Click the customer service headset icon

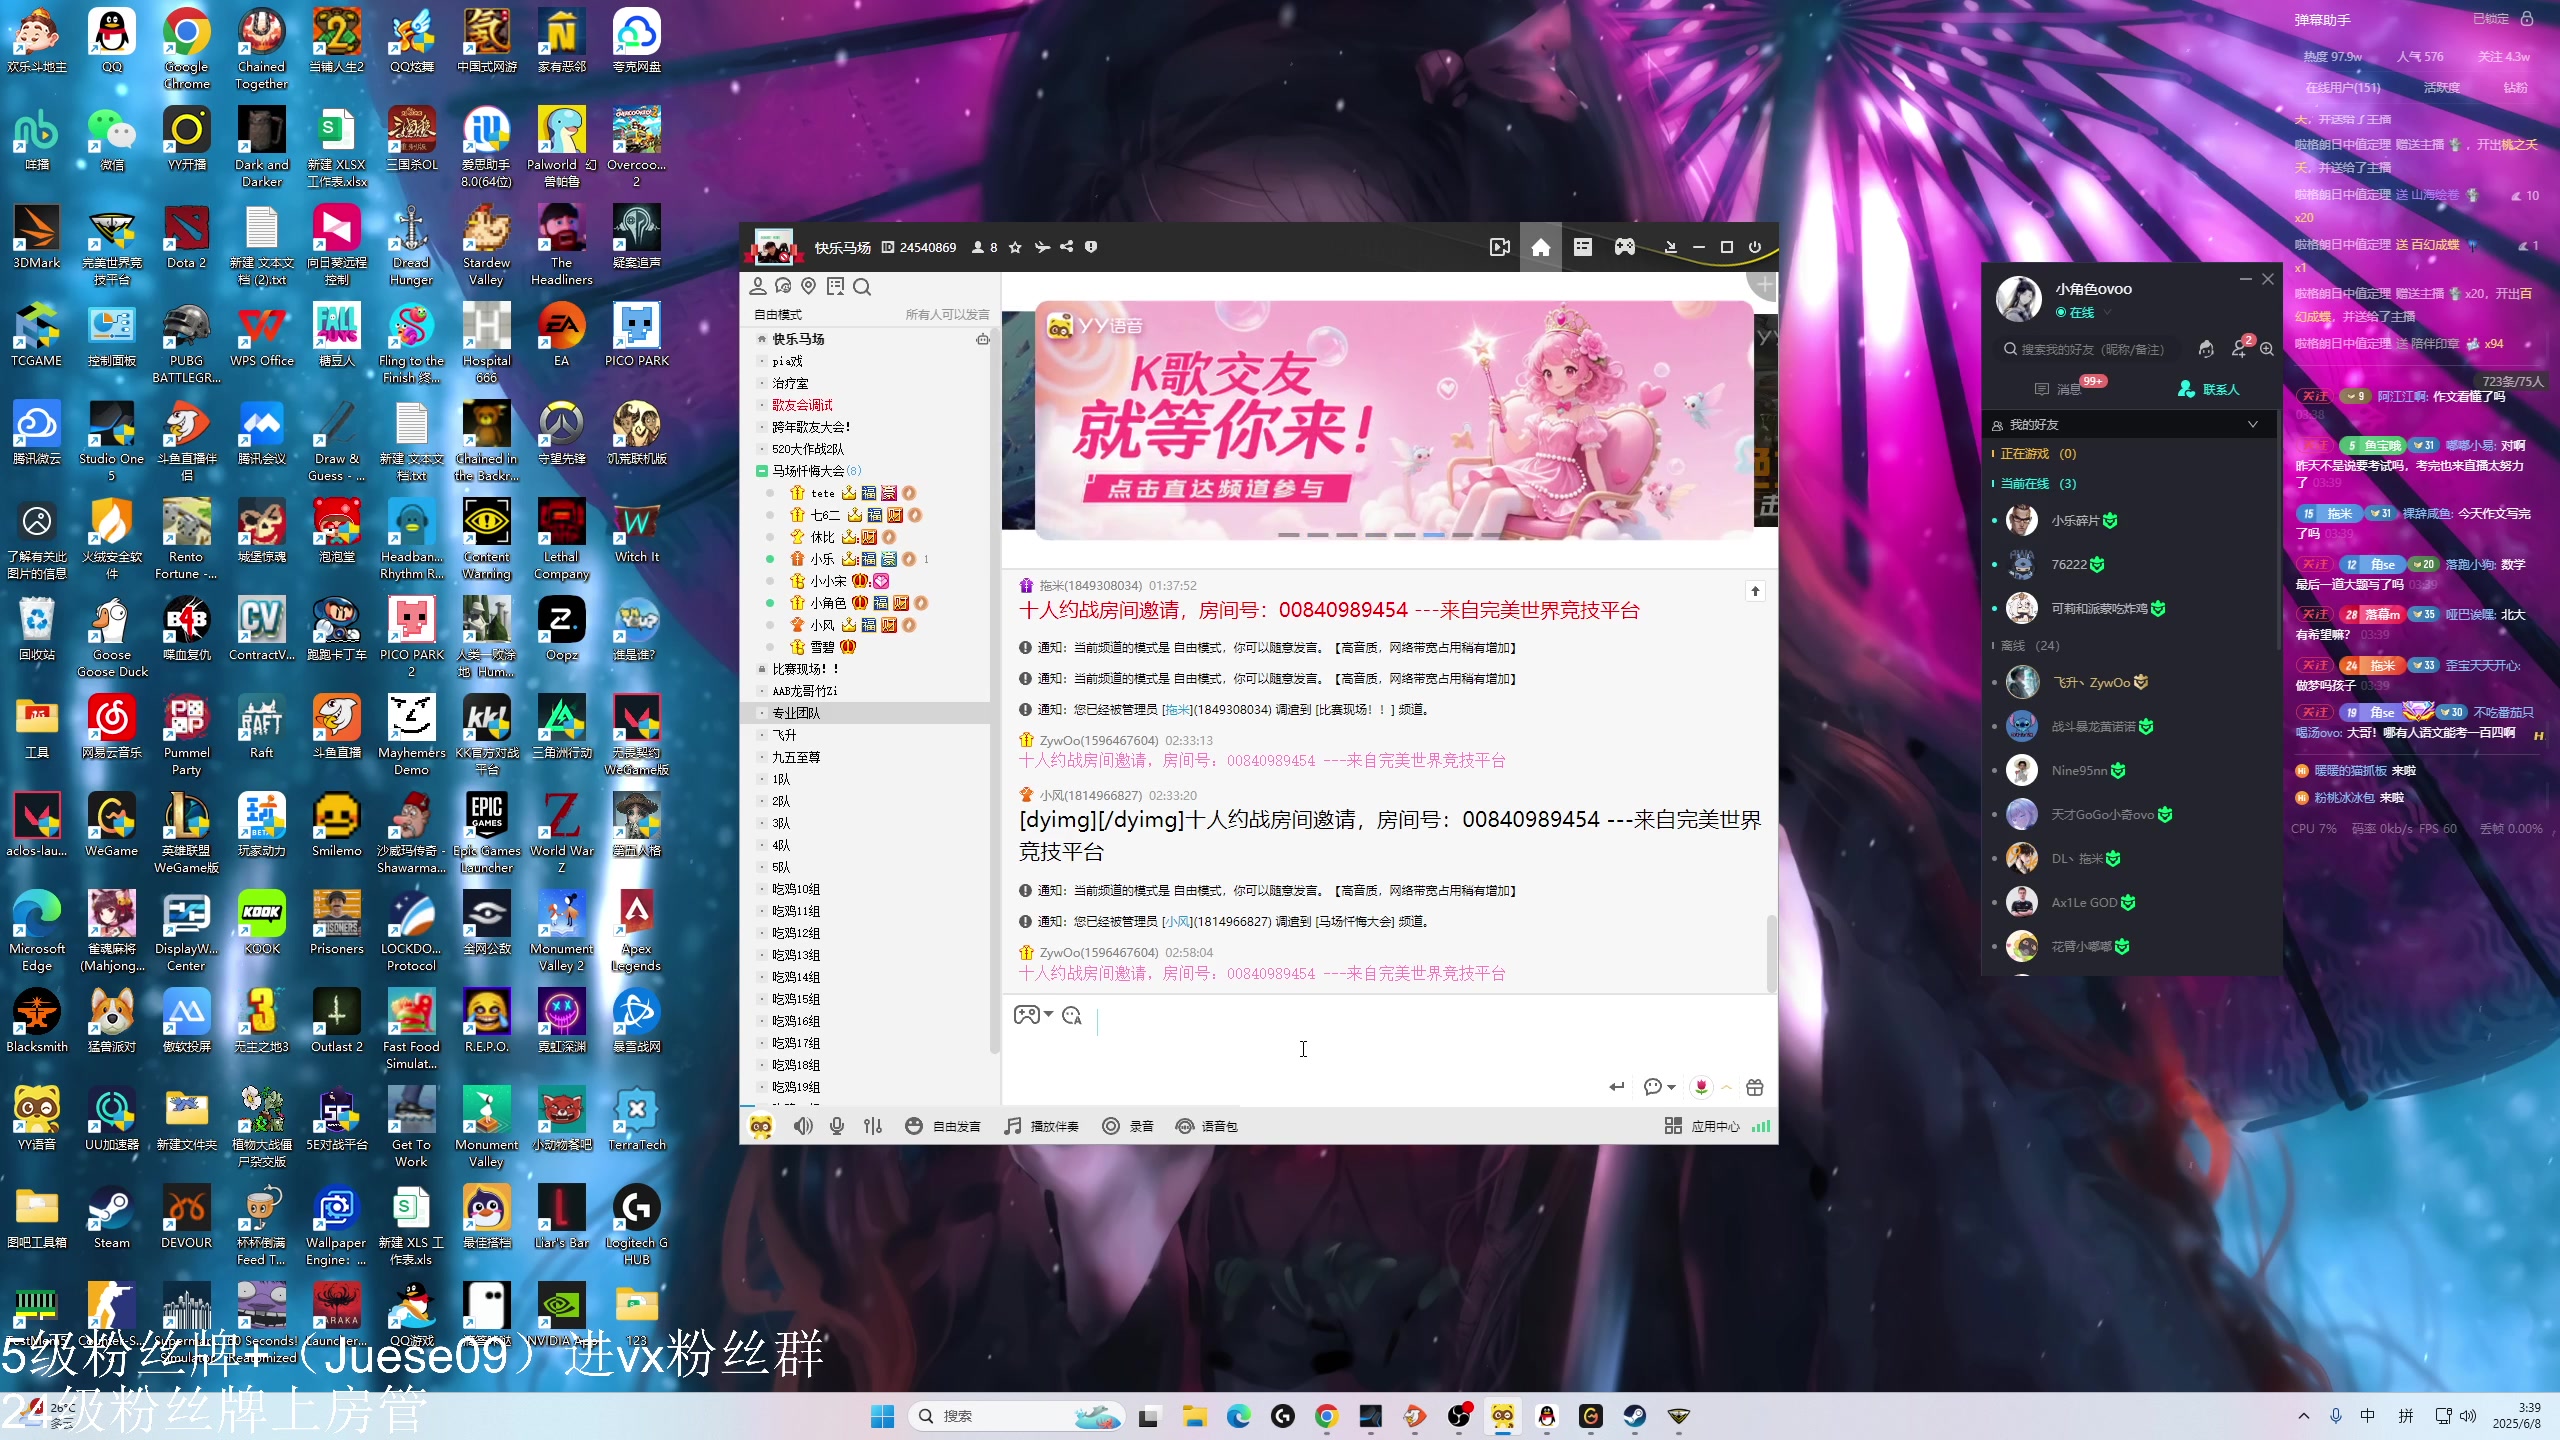tap(2206, 349)
